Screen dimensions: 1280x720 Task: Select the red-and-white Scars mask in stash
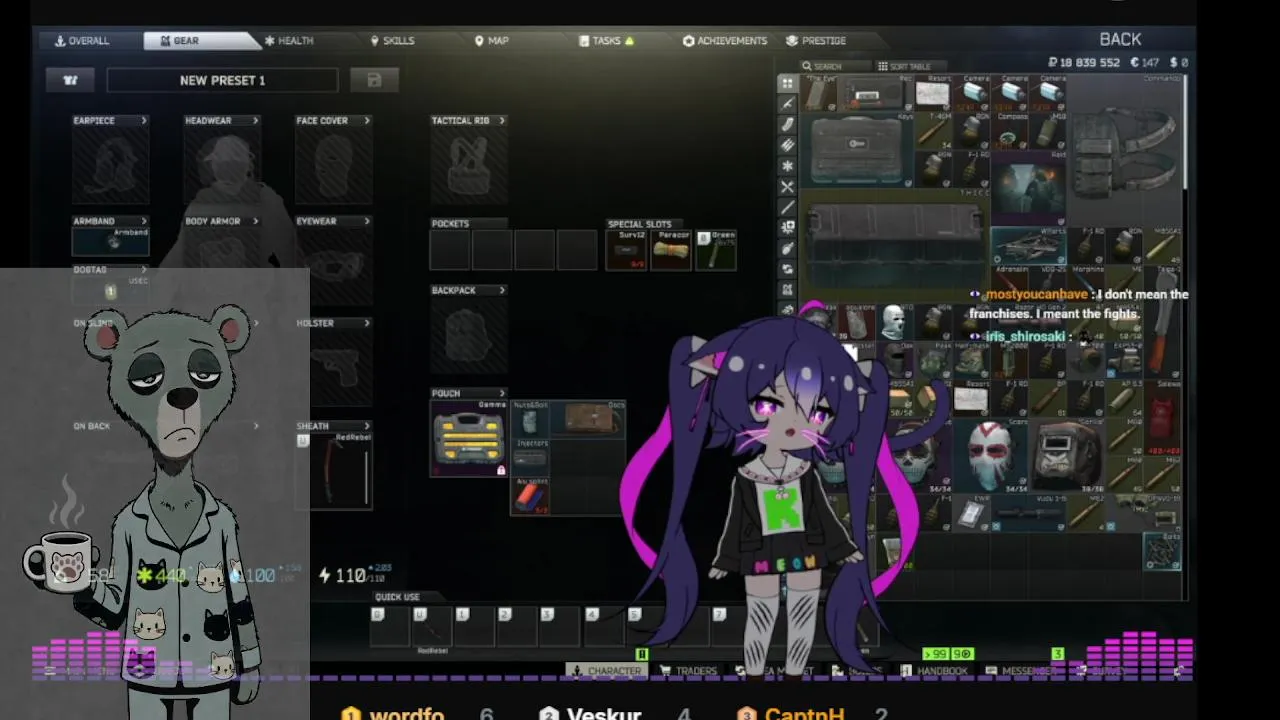990,456
